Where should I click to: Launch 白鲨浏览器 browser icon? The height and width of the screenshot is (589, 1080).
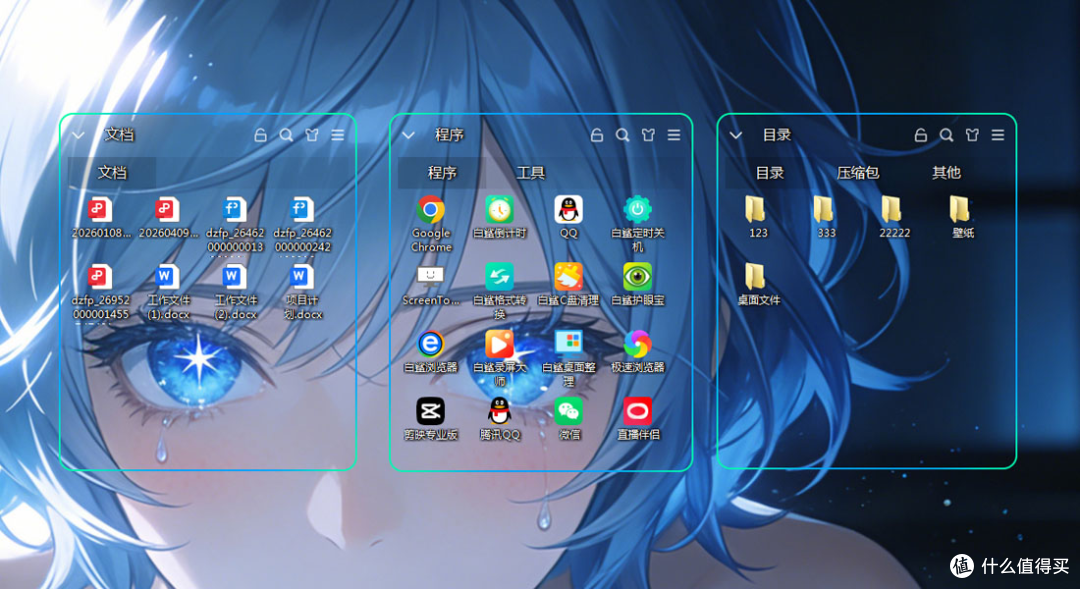click(x=430, y=344)
